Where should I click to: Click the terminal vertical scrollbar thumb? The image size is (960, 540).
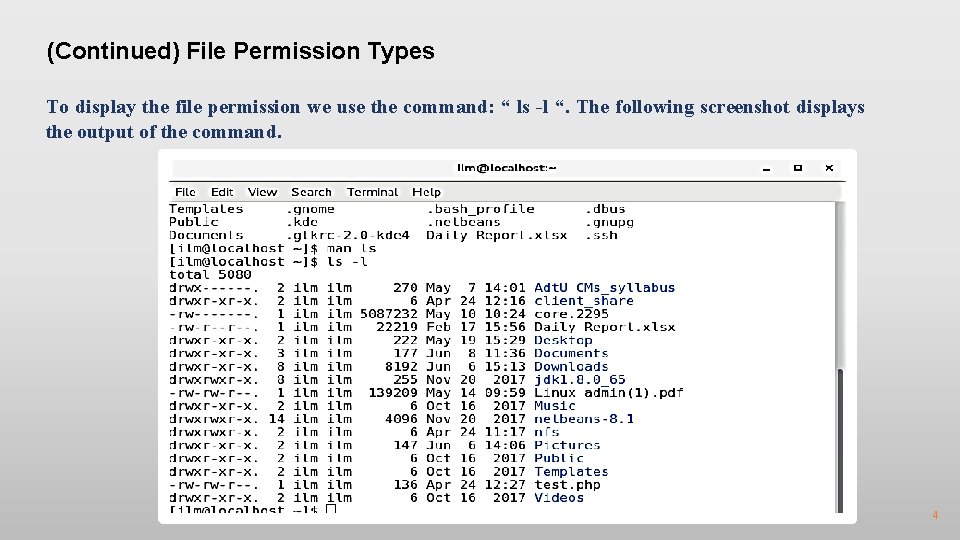tap(840, 440)
